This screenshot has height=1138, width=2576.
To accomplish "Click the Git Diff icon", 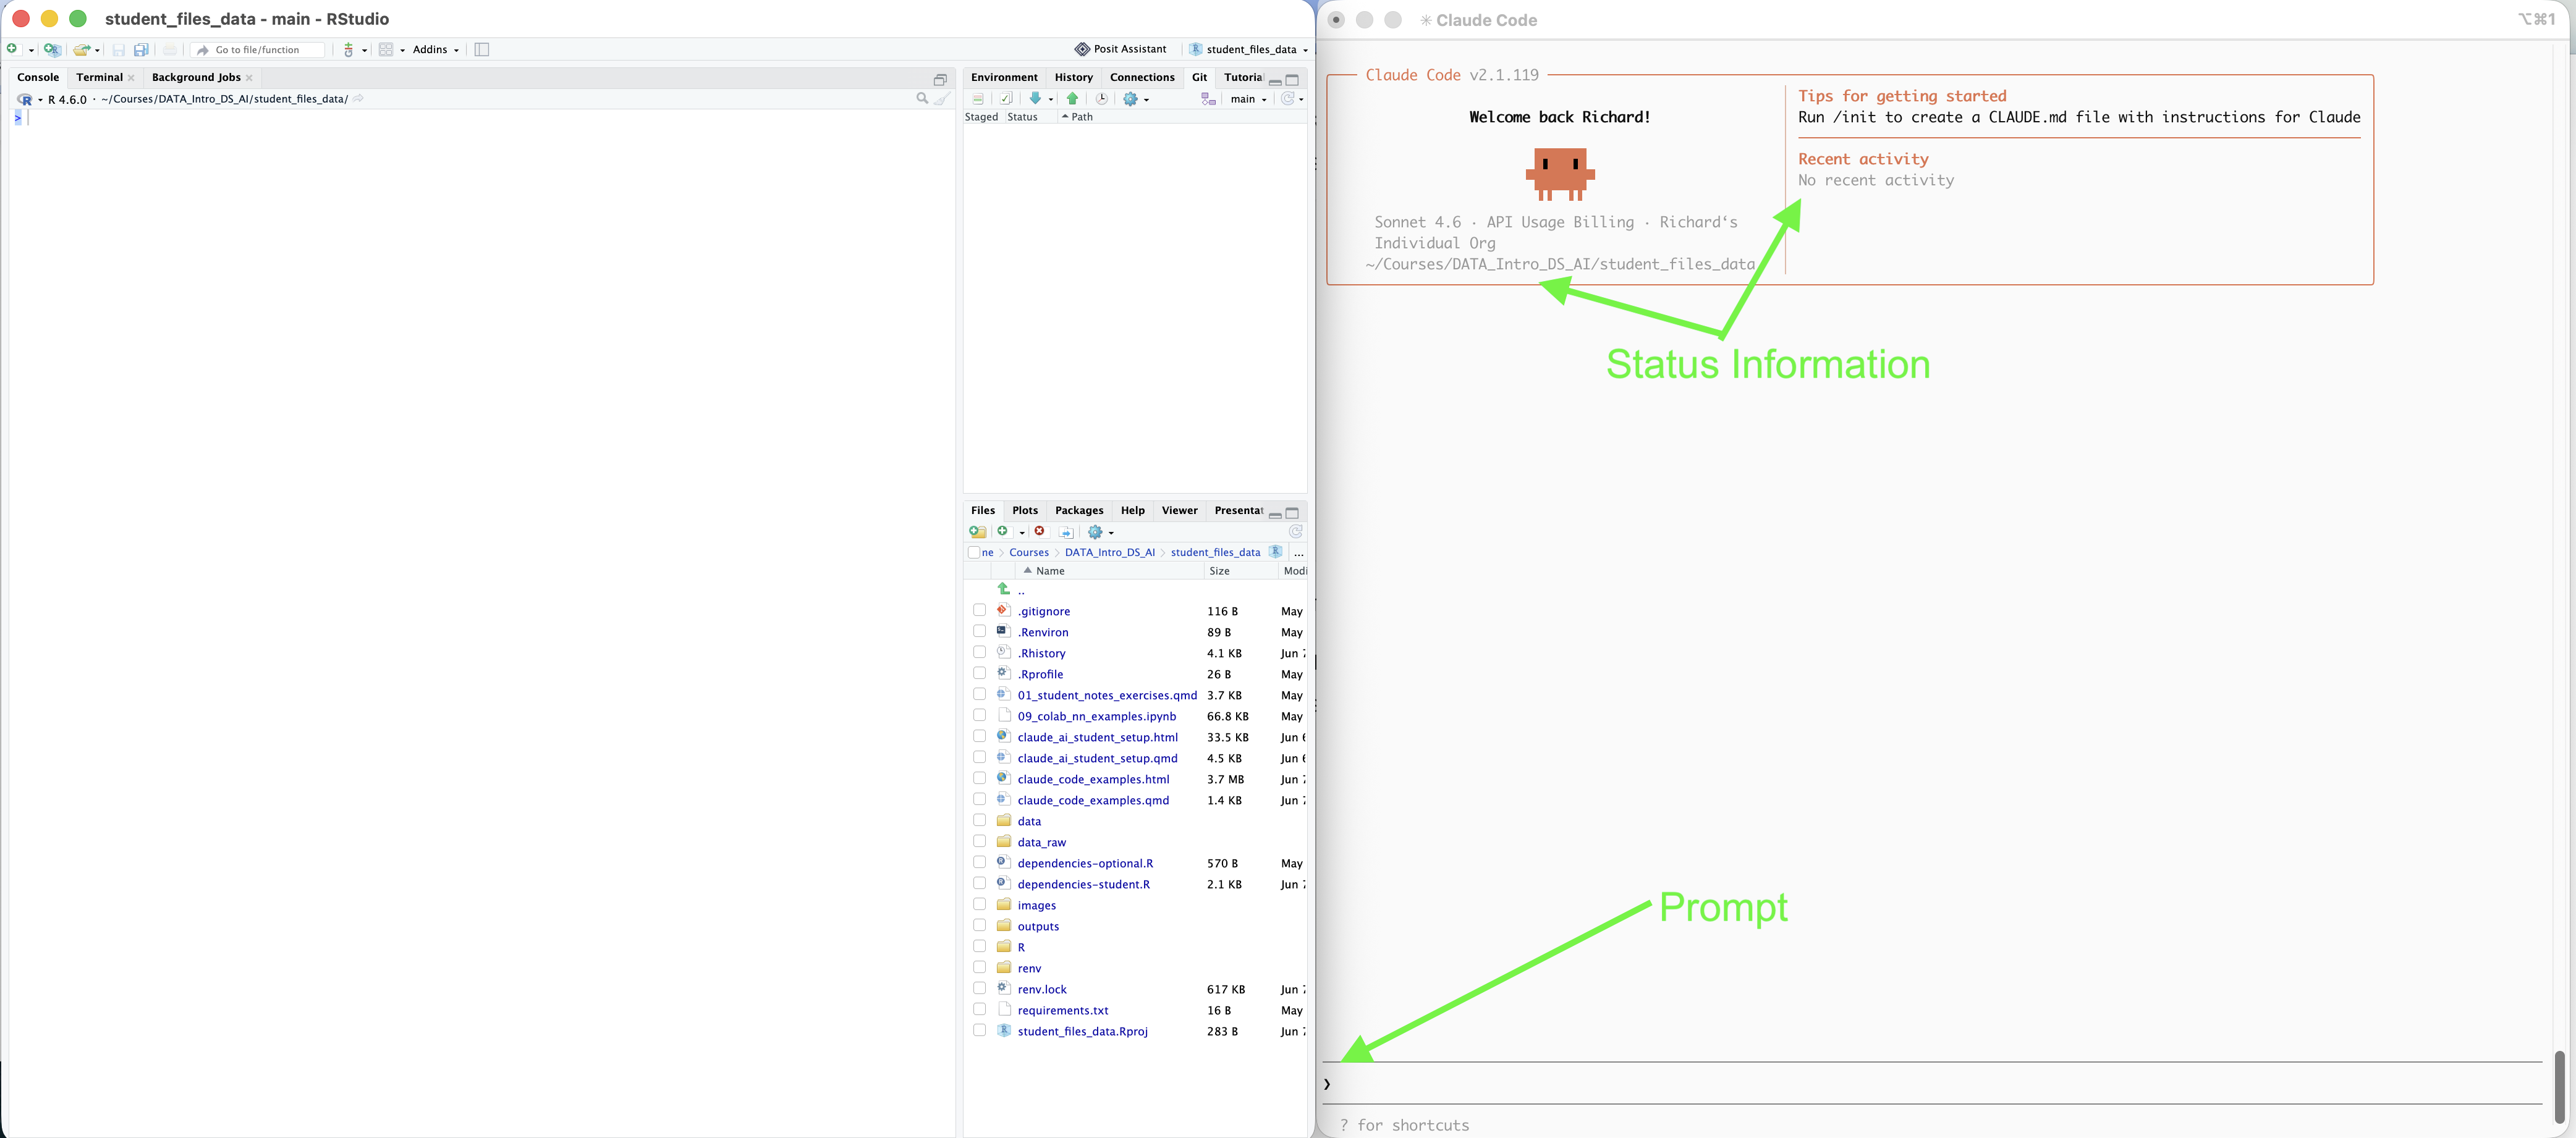I will click(x=978, y=99).
